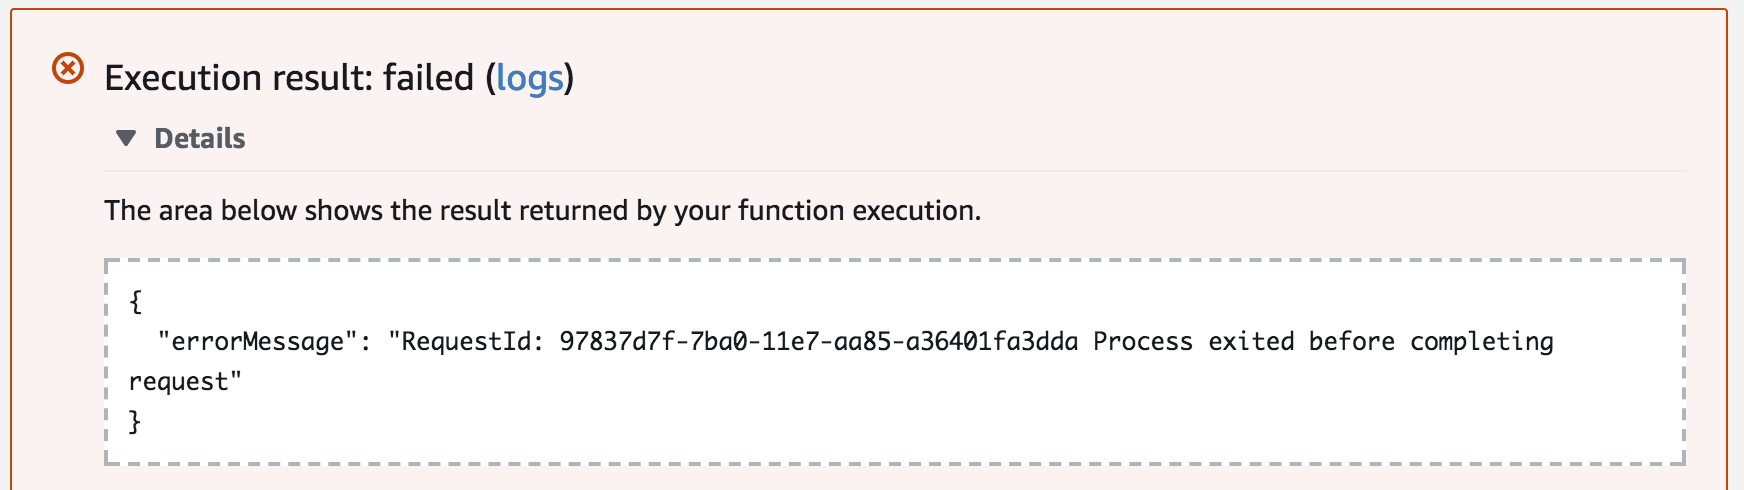
Task: Click the "Execution result" heading text
Action: click(238, 78)
